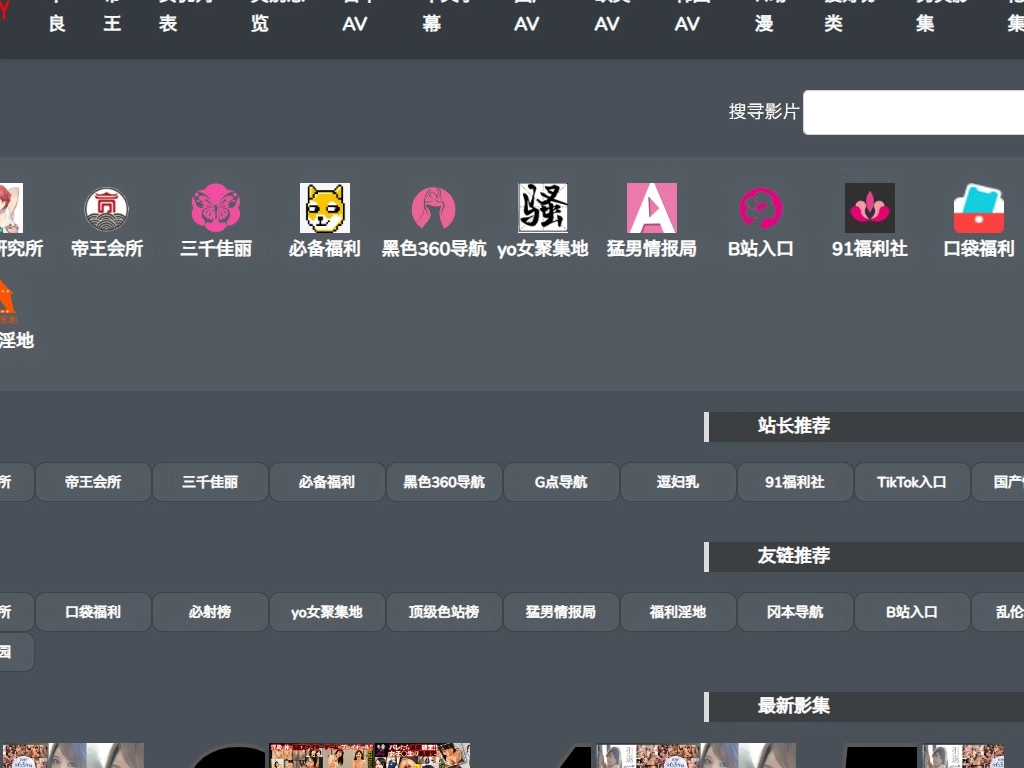Click the G点导航 link under 站长推荐
Screen dimensions: 1024x768
[x=561, y=481]
